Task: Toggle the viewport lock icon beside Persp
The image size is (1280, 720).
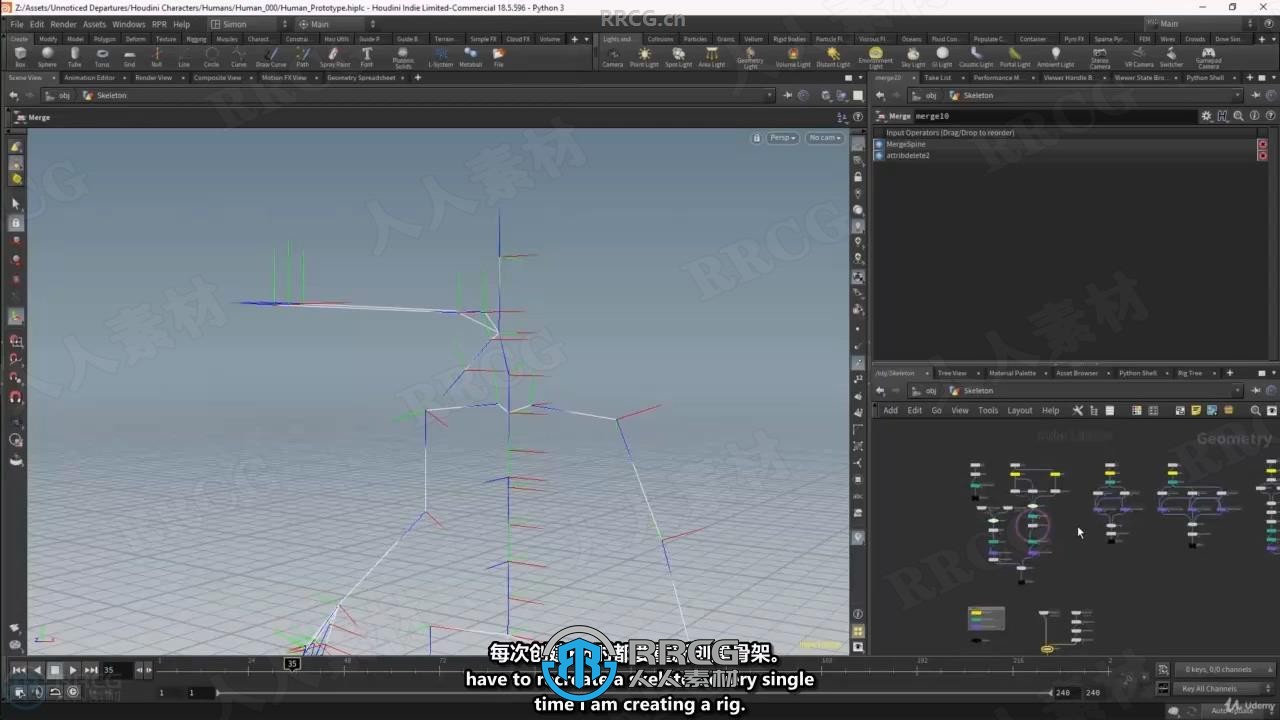Action: [757, 137]
